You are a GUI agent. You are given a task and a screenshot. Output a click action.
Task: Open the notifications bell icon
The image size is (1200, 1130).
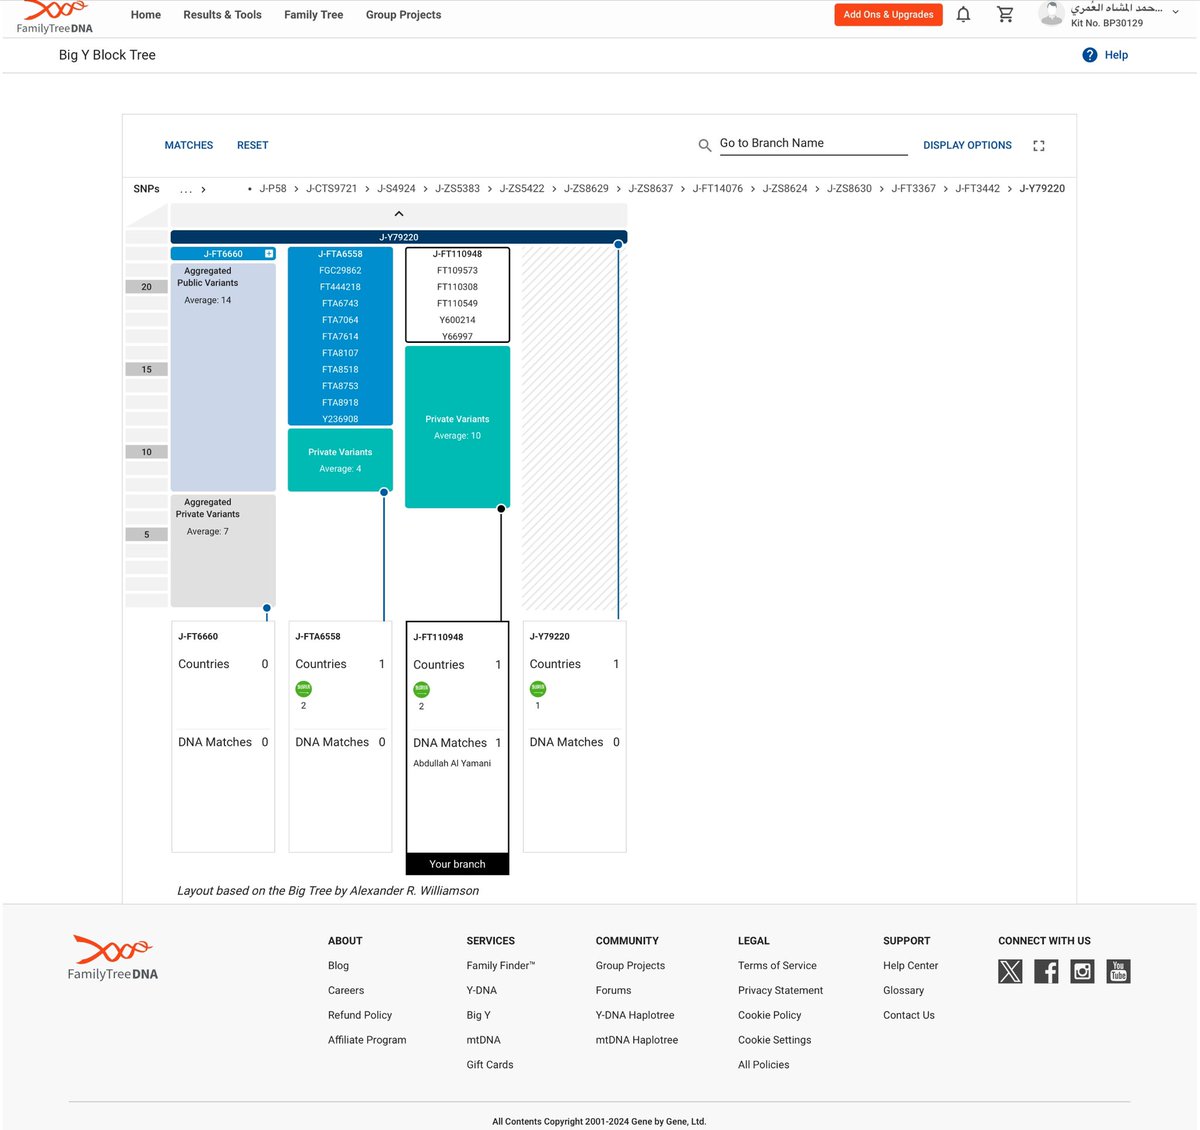[x=963, y=14]
